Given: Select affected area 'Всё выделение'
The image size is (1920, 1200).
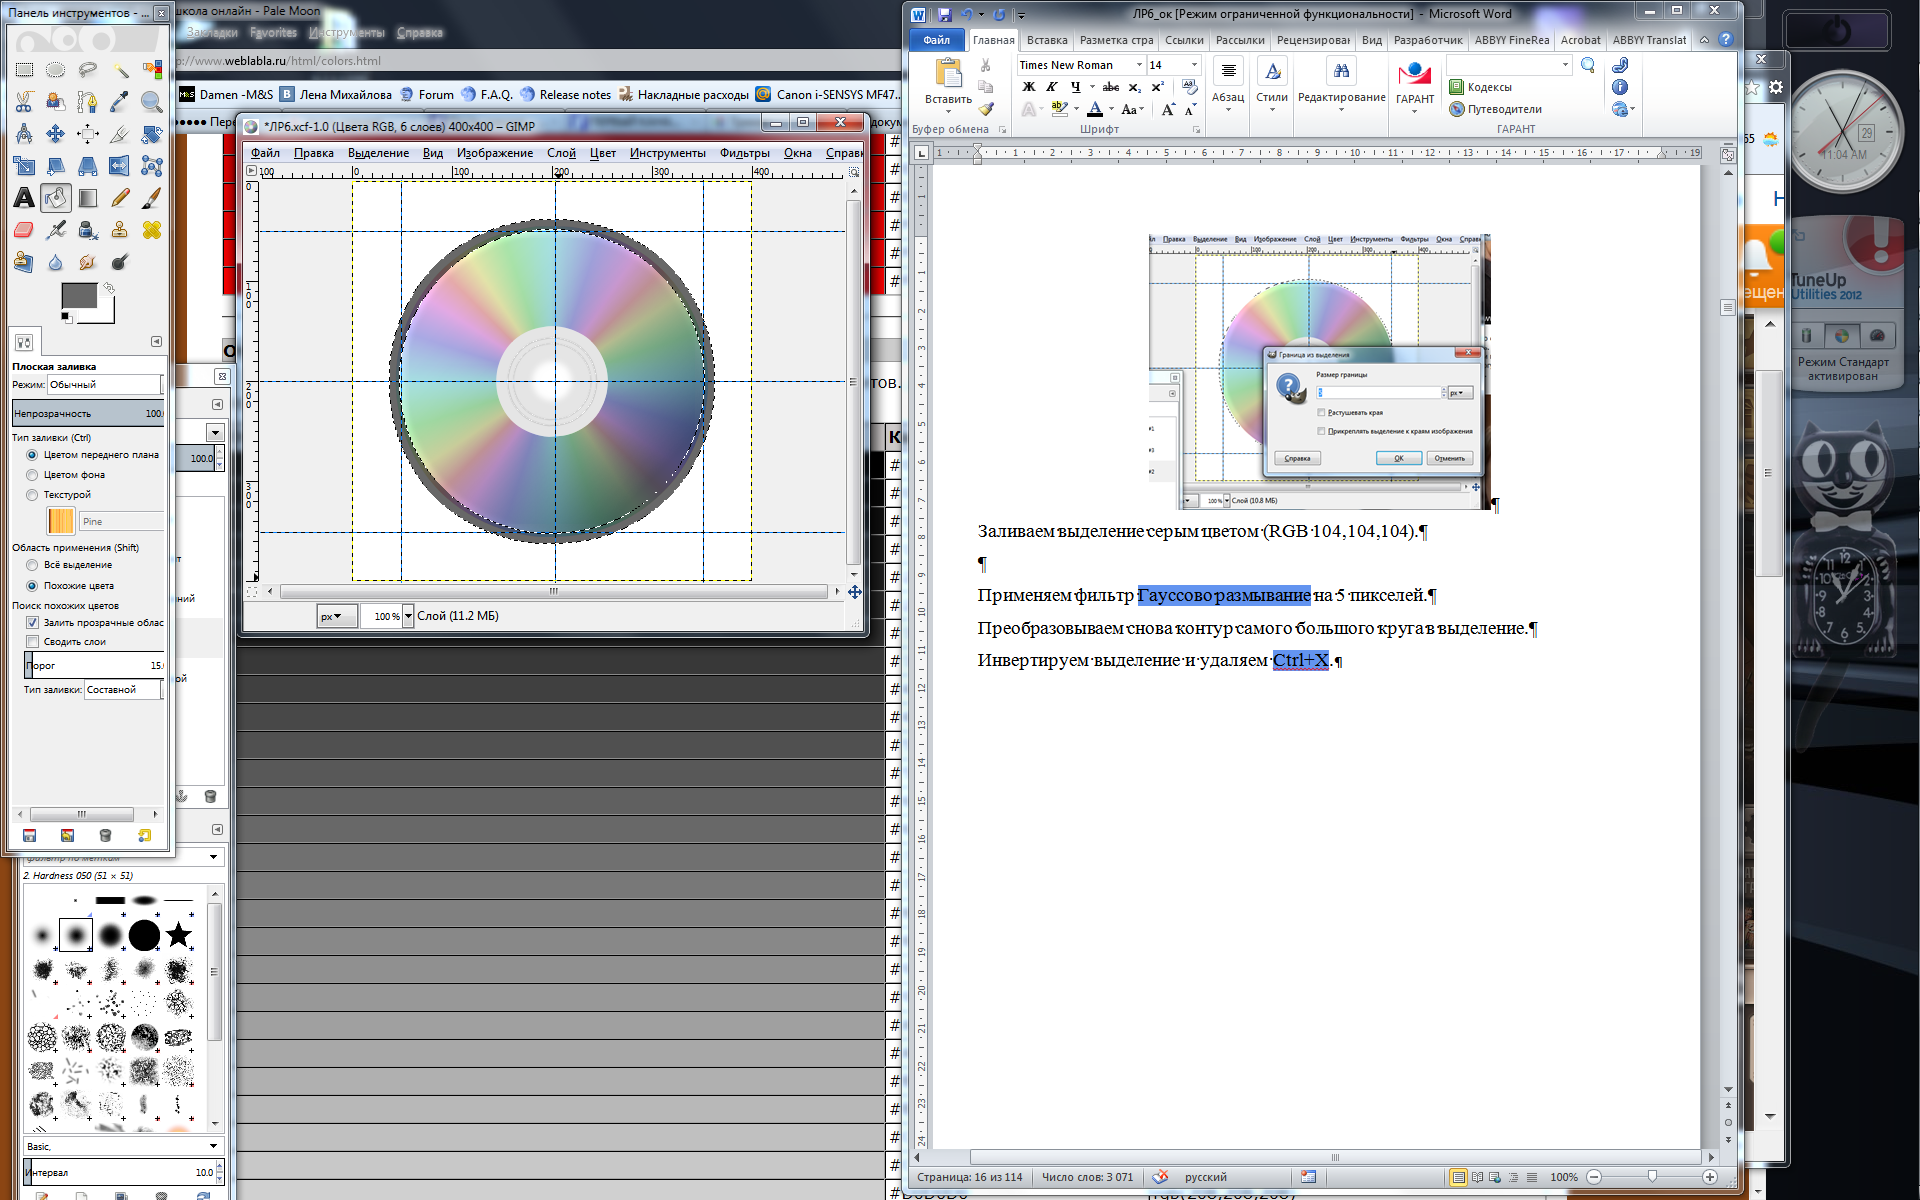Looking at the screenshot, I should pos(32,565).
